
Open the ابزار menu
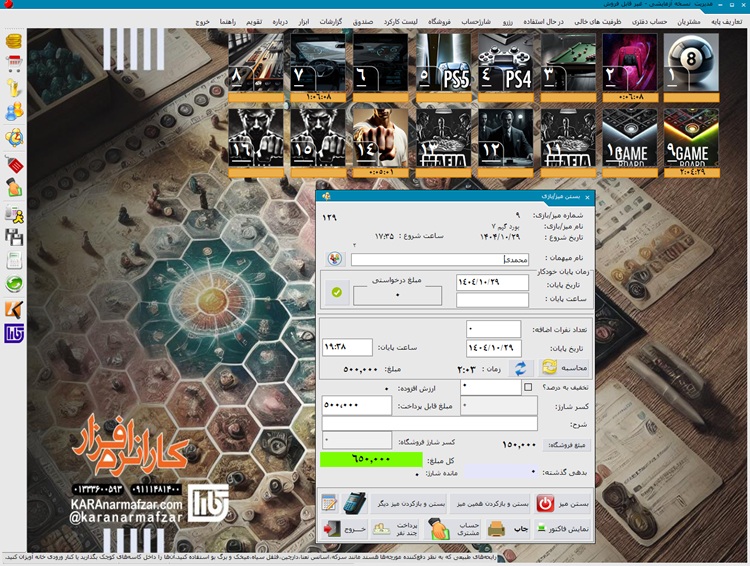tap(304, 22)
